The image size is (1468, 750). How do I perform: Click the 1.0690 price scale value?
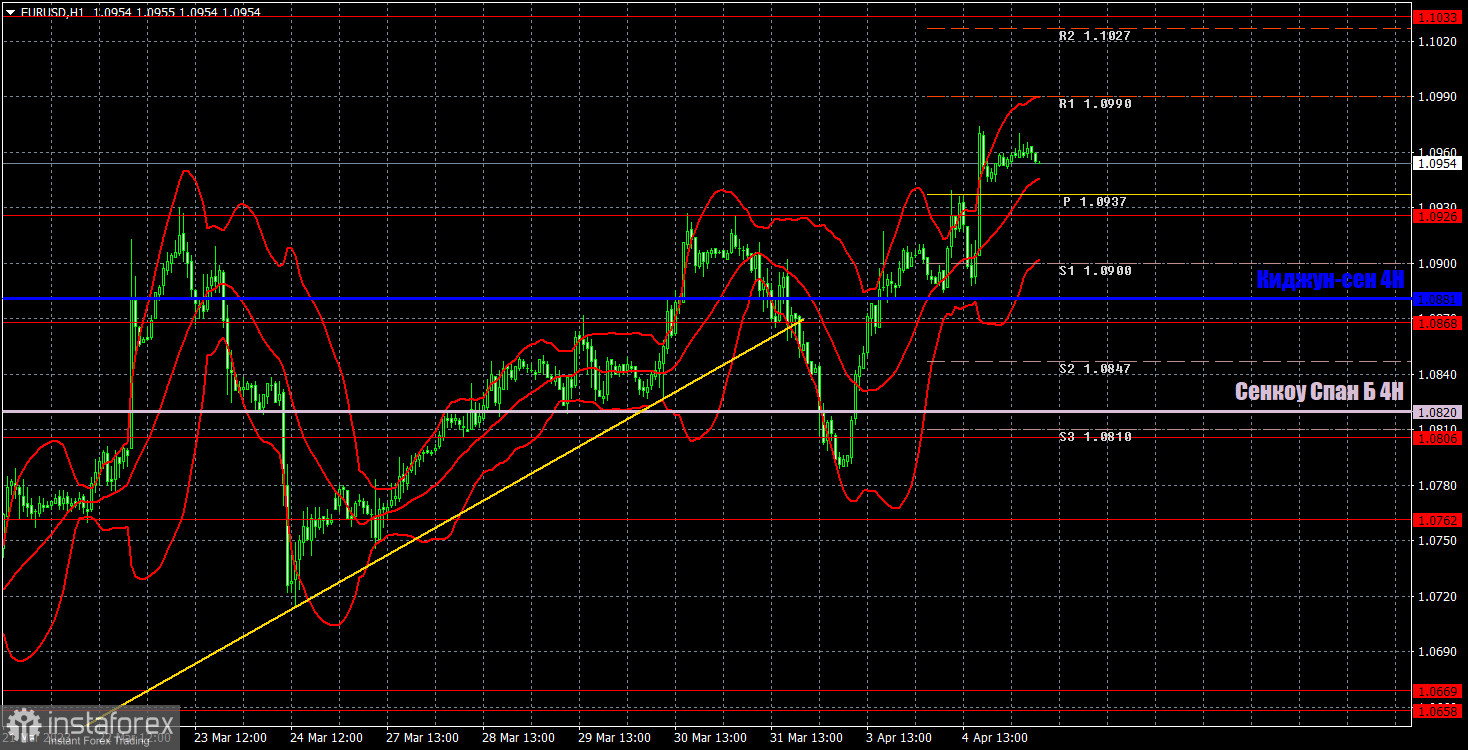(x=1436, y=651)
